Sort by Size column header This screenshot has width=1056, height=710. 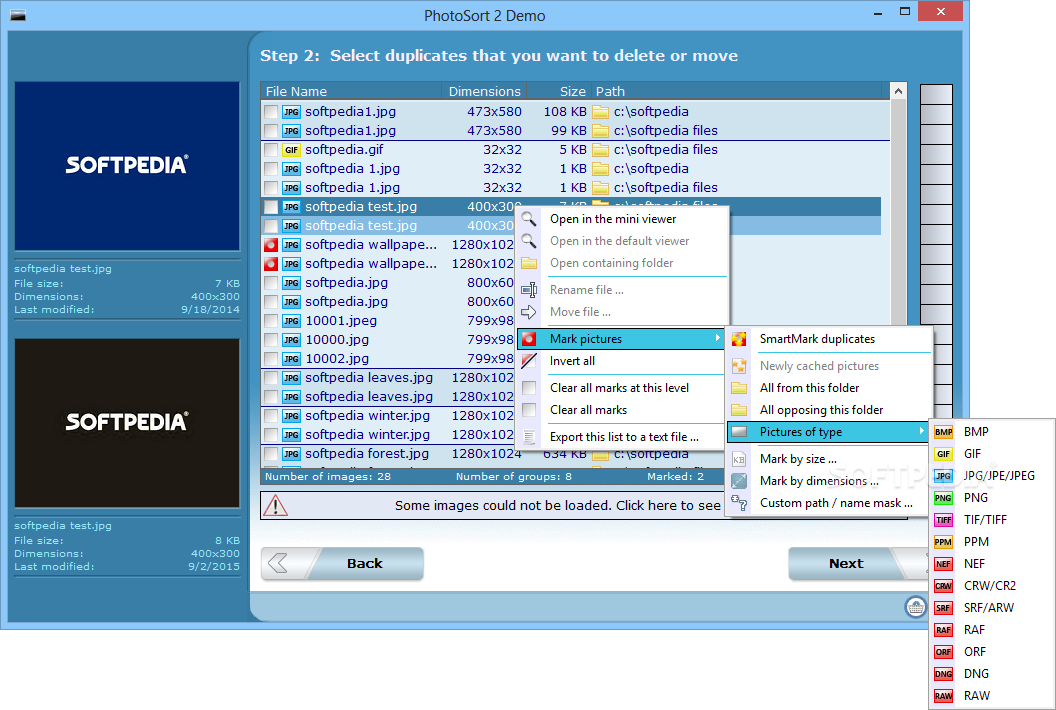click(x=558, y=91)
